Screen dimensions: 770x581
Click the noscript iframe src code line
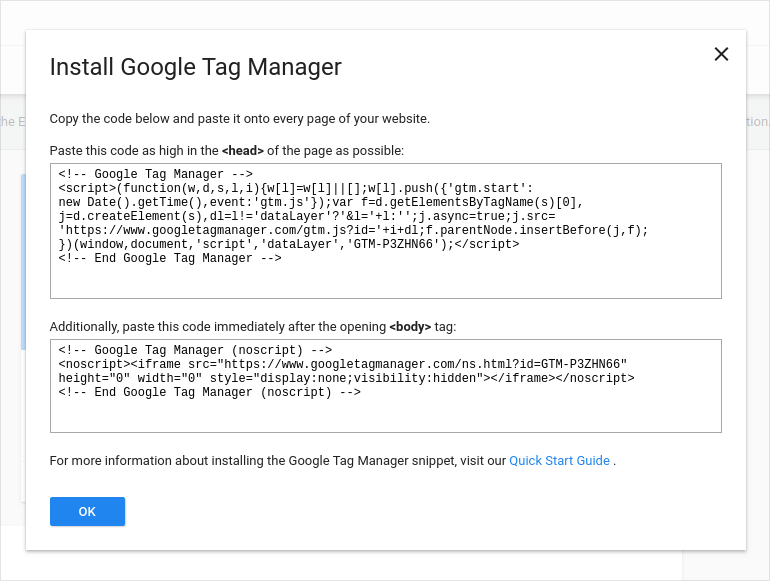(x=342, y=364)
